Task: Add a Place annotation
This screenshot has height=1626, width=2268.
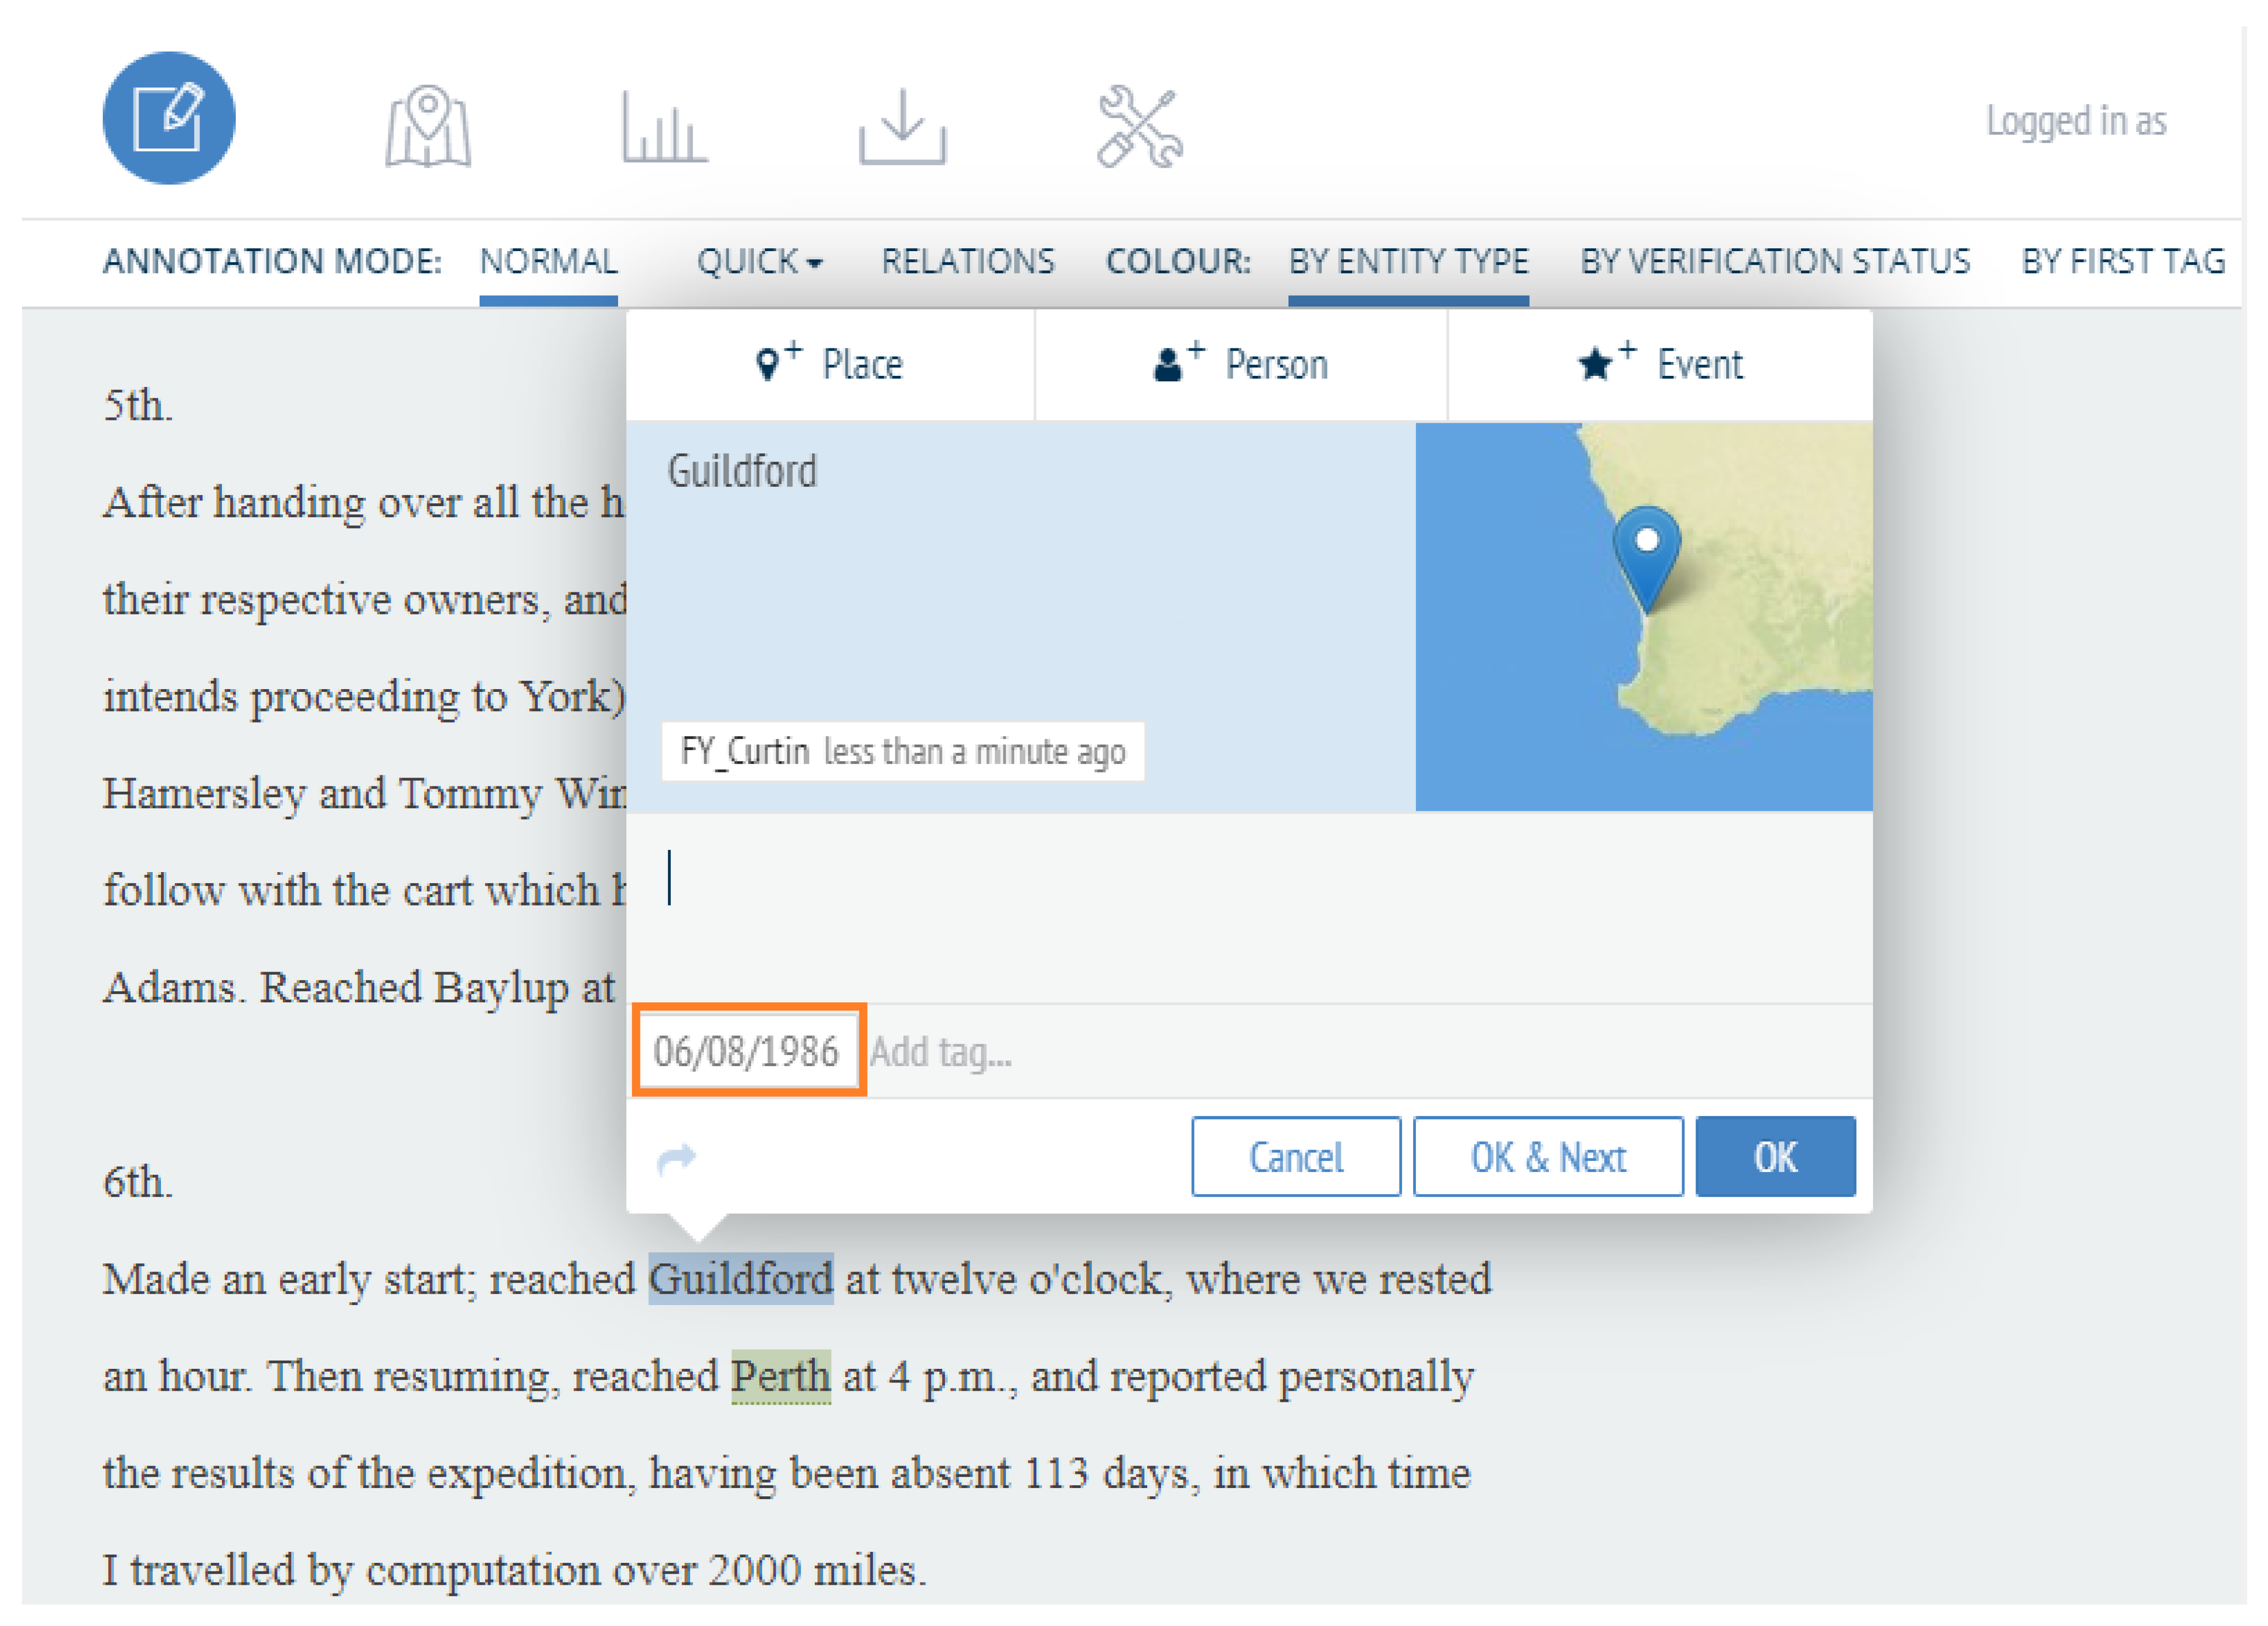Action: click(x=830, y=365)
